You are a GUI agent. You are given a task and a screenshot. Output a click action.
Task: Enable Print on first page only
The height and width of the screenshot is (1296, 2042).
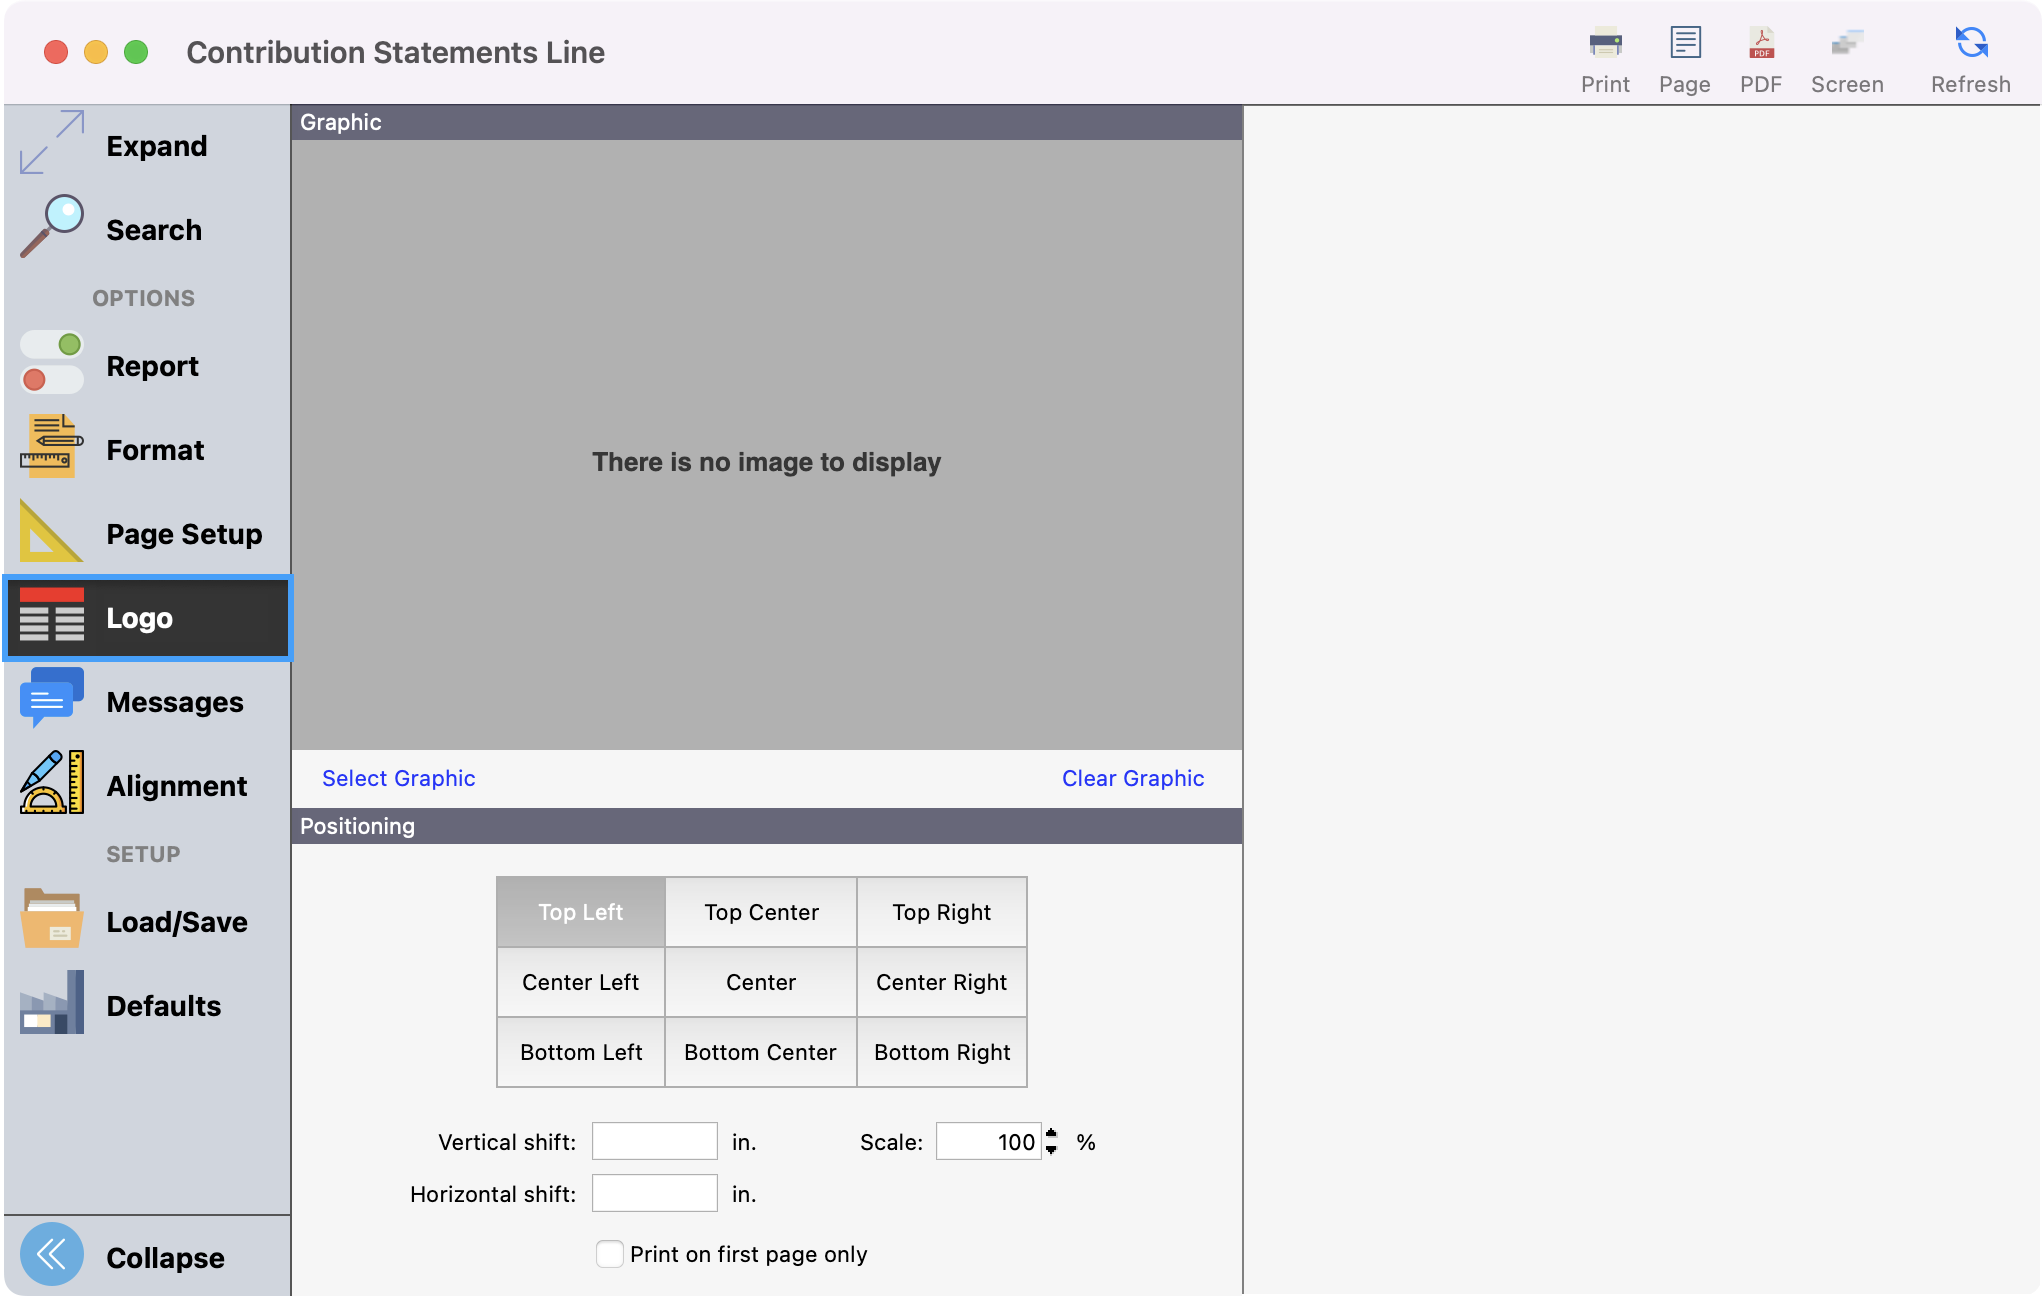coord(609,1254)
